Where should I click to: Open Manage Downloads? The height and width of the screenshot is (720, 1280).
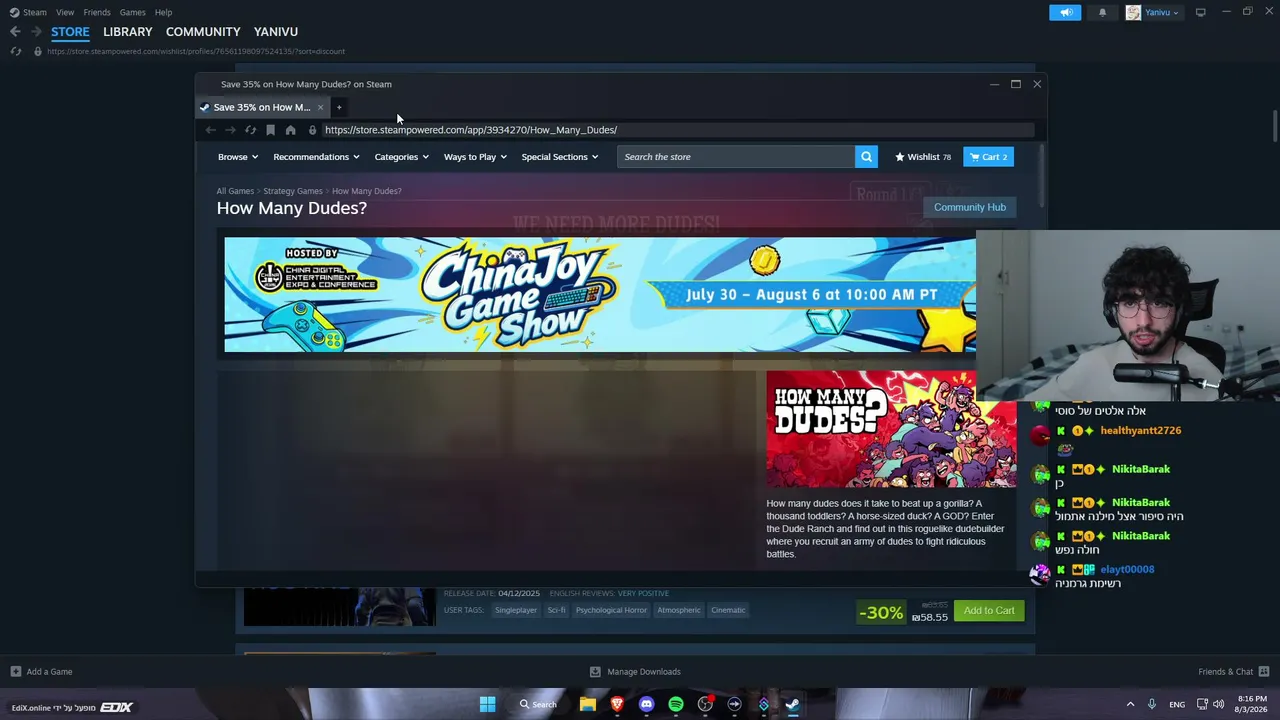click(x=634, y=672)
